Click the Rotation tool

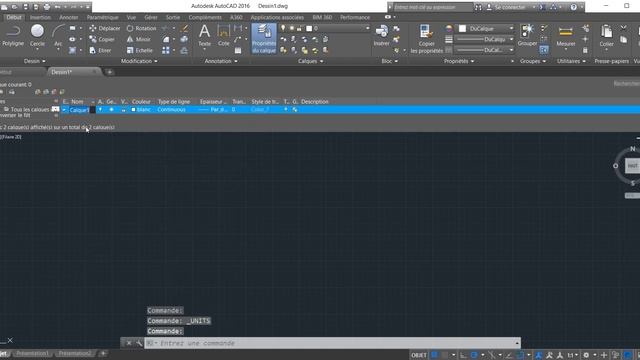(x=141, y=28)
